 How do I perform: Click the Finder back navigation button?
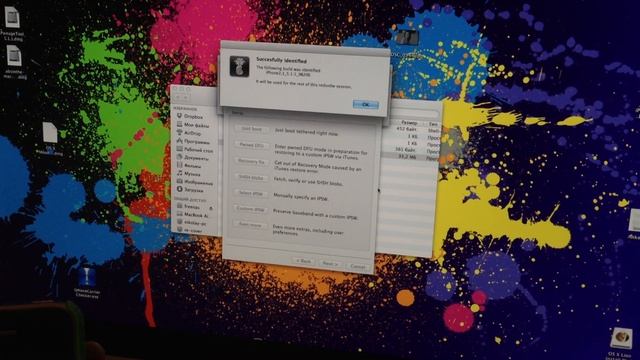pos(178,97)
